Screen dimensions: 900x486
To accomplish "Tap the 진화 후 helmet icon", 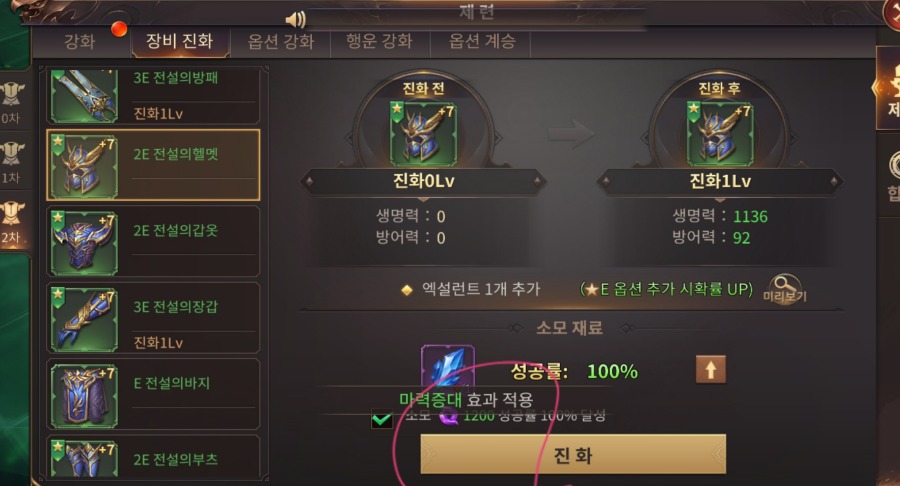I will point(720,135).
